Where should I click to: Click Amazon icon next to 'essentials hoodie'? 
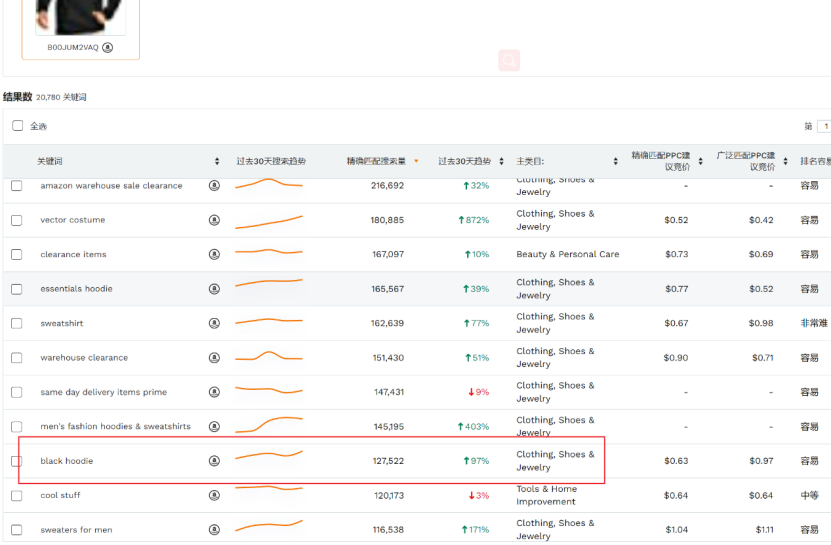[214, 289]
